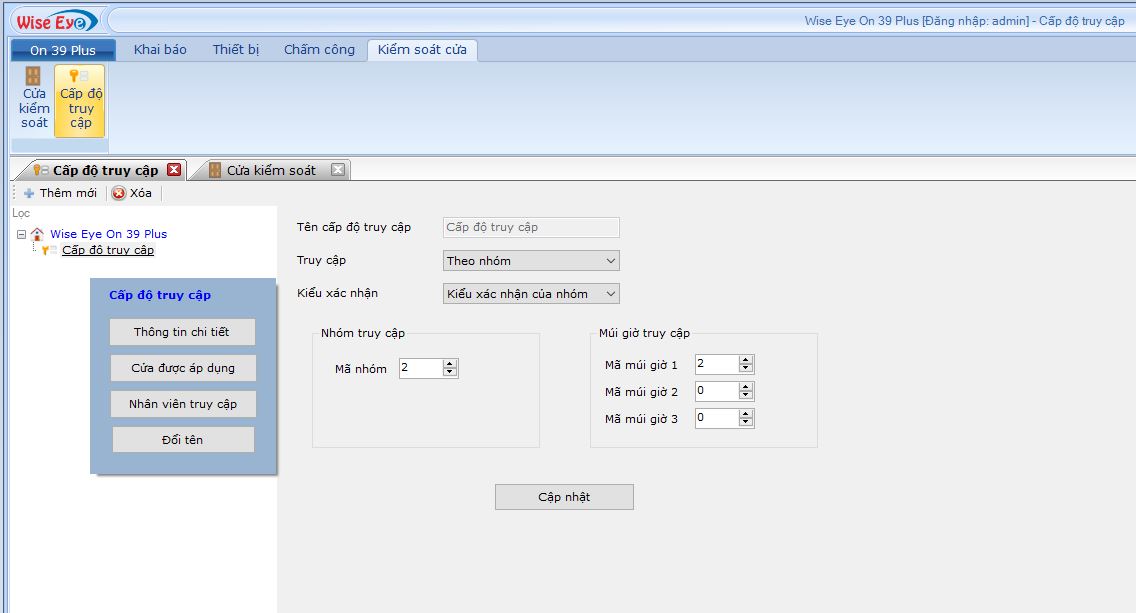This screenshot has height=613, width=1136.
Task: Click the Nhân viên truy cập button
Action: click(183, 404)
